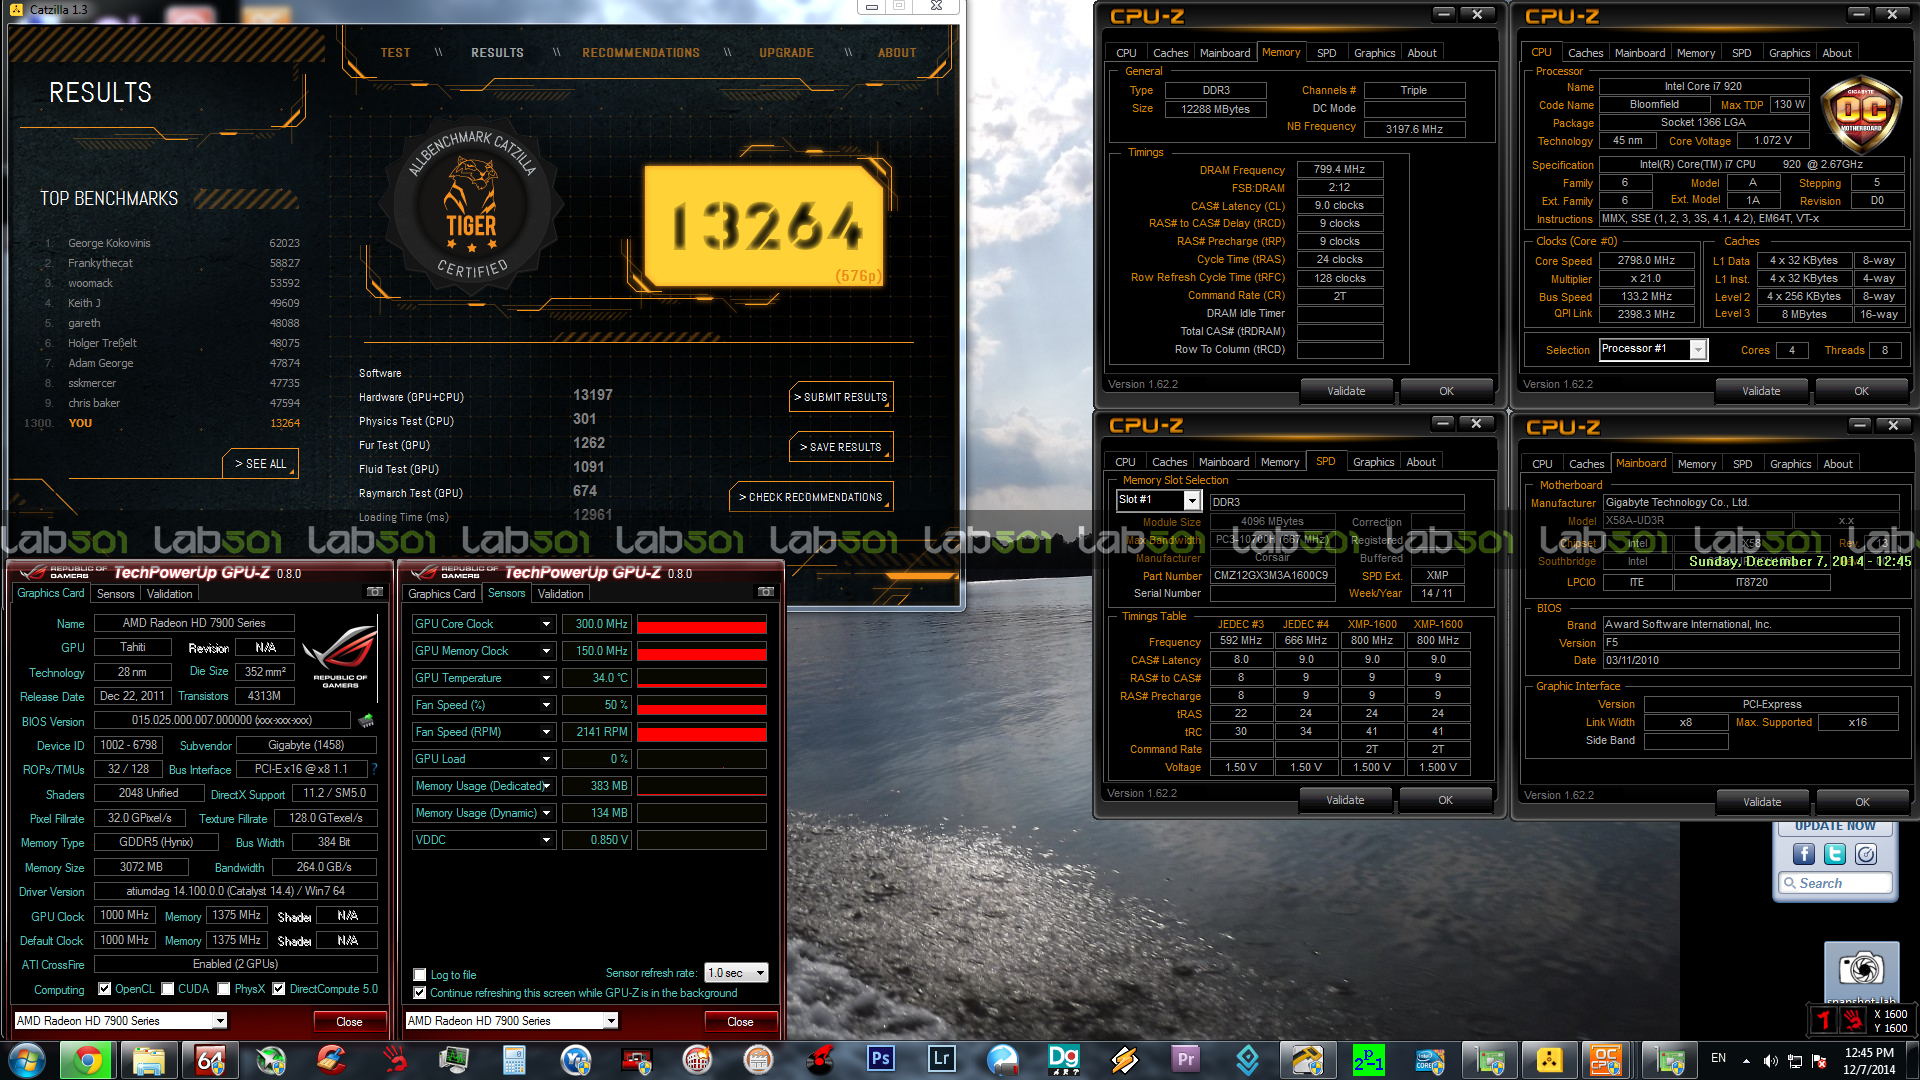Image resolution: width=1920 pixels, height=1080 pixels.
Task: Click the red number-1 icon in overlay
Action: pyautogui.click(x=1823, y=1020)
